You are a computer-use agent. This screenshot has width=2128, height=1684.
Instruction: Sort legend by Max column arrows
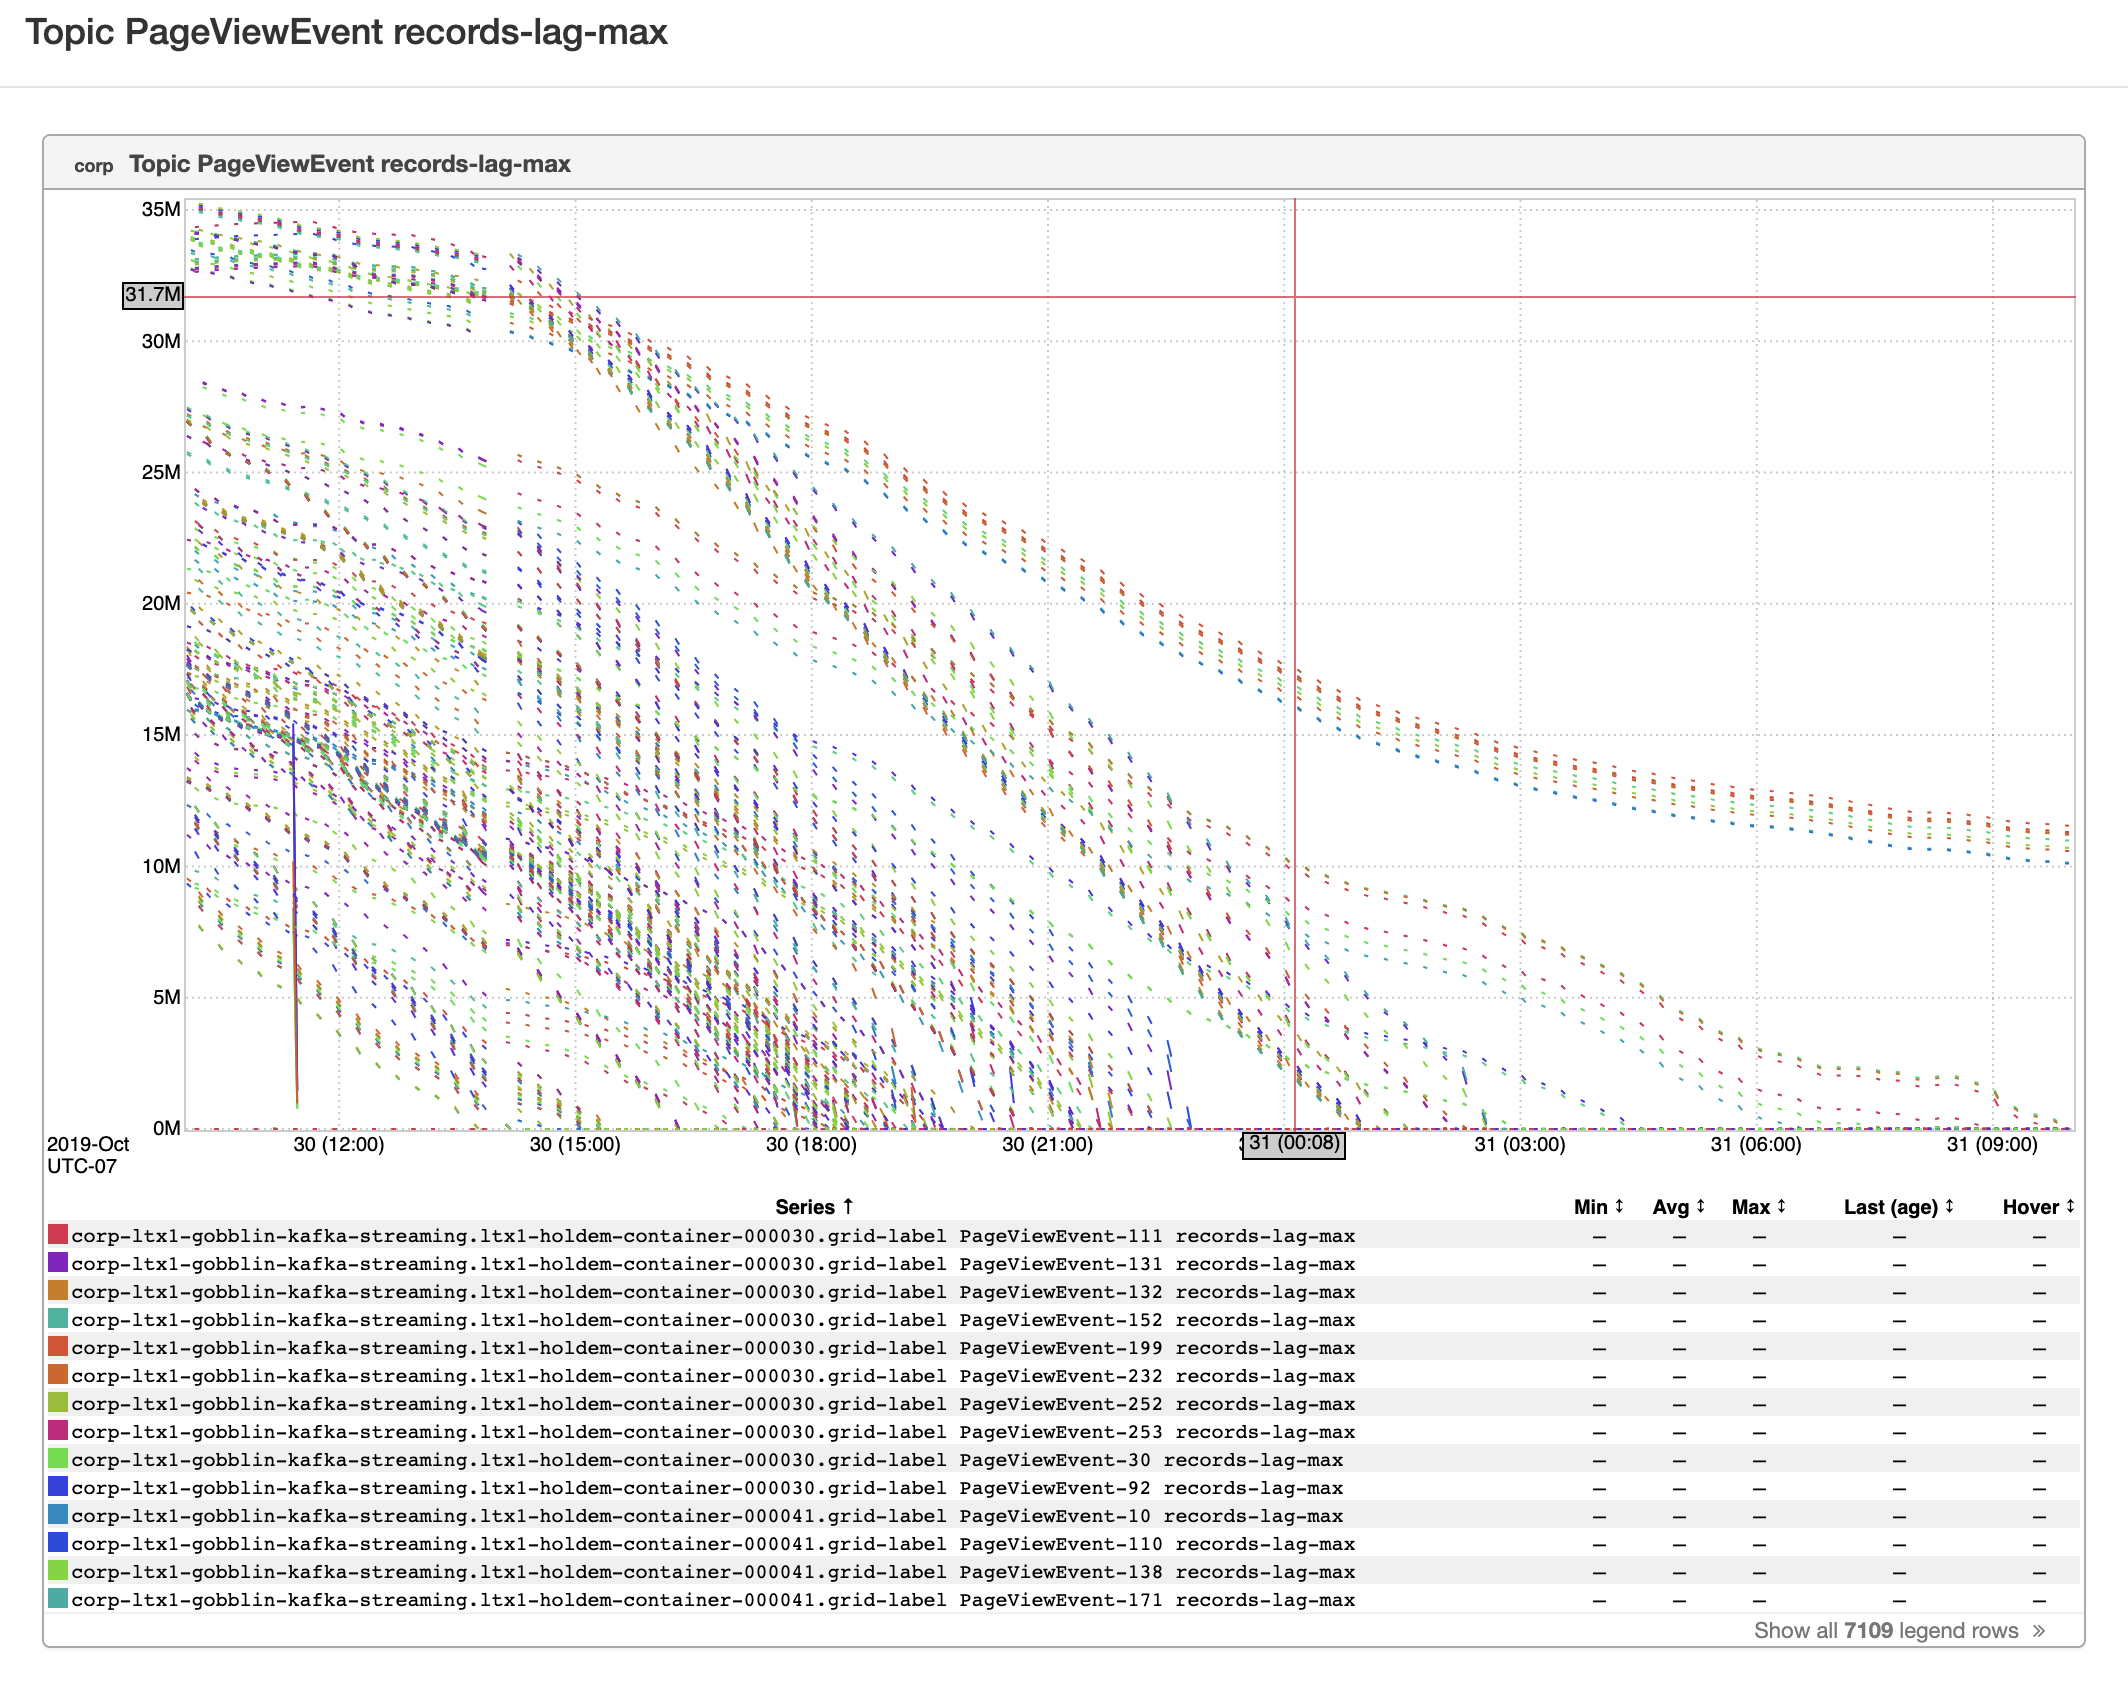[1781, 1206]
